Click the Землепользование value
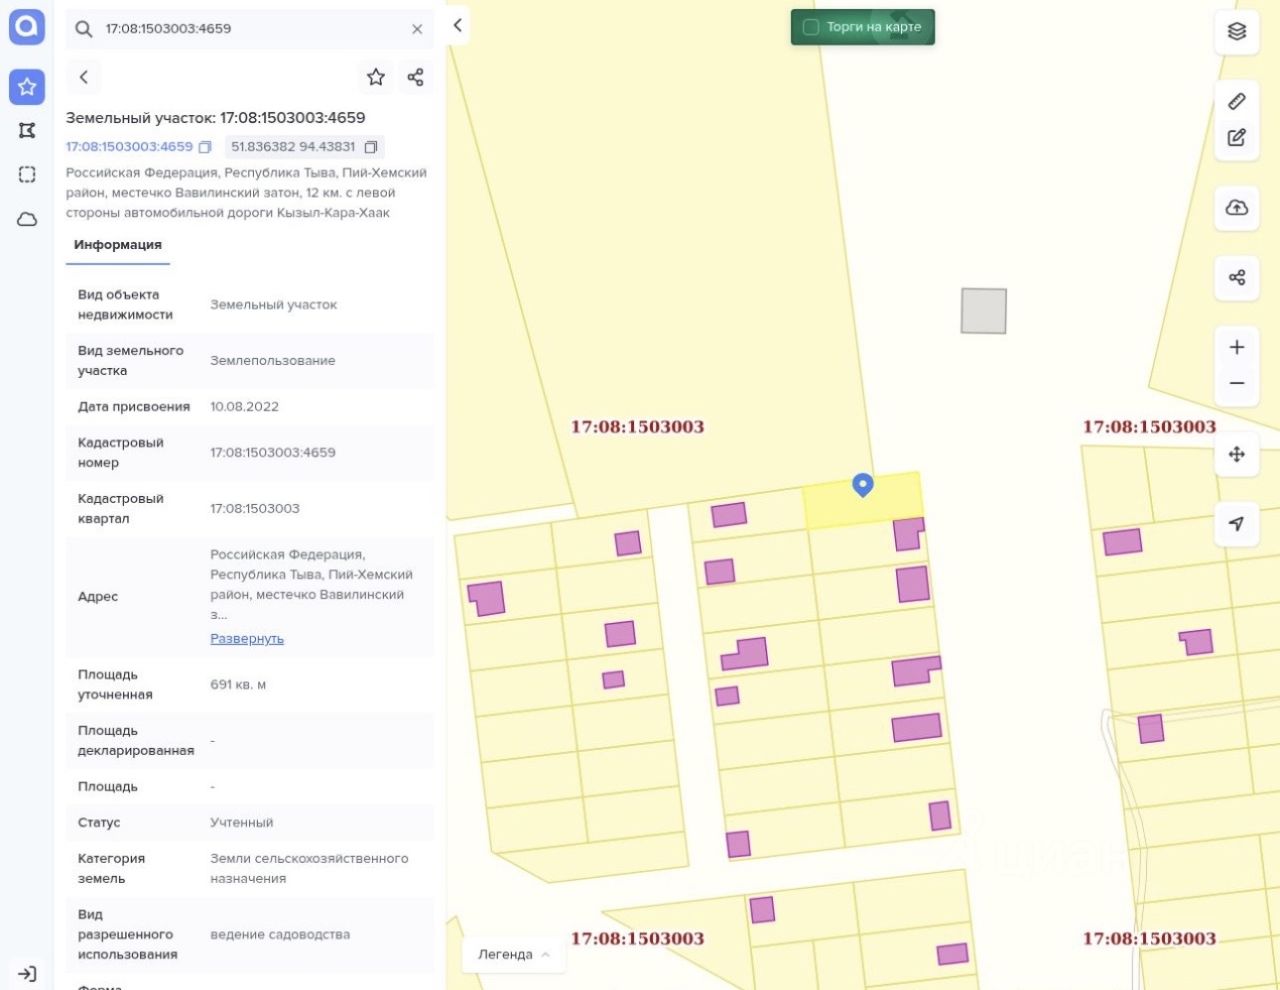The width and height of the screenshot is (1280, 990). 273,361
